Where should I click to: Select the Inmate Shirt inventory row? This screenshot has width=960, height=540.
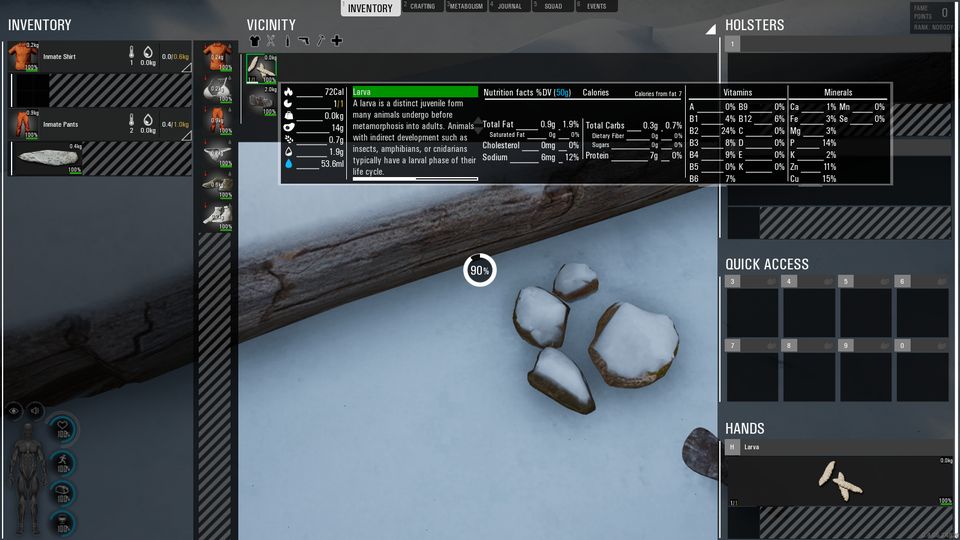[x=100, y=56]
